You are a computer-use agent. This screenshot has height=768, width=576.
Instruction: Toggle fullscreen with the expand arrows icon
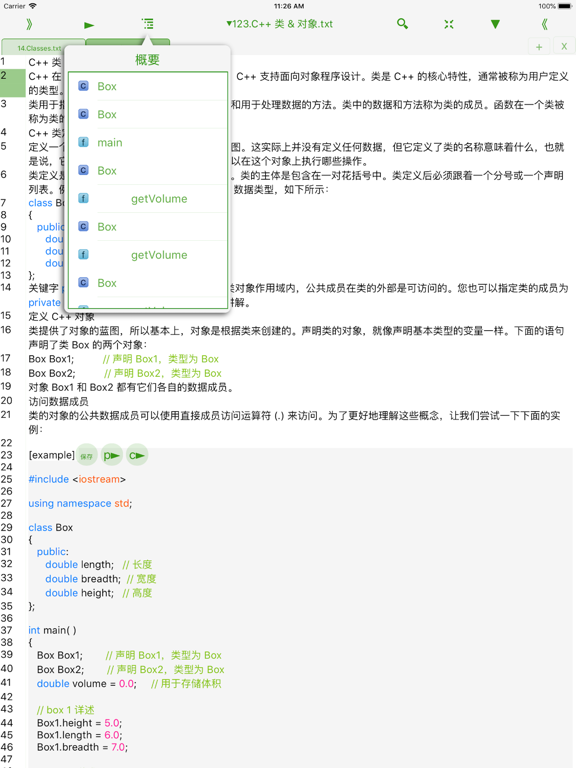pos(449,24)
